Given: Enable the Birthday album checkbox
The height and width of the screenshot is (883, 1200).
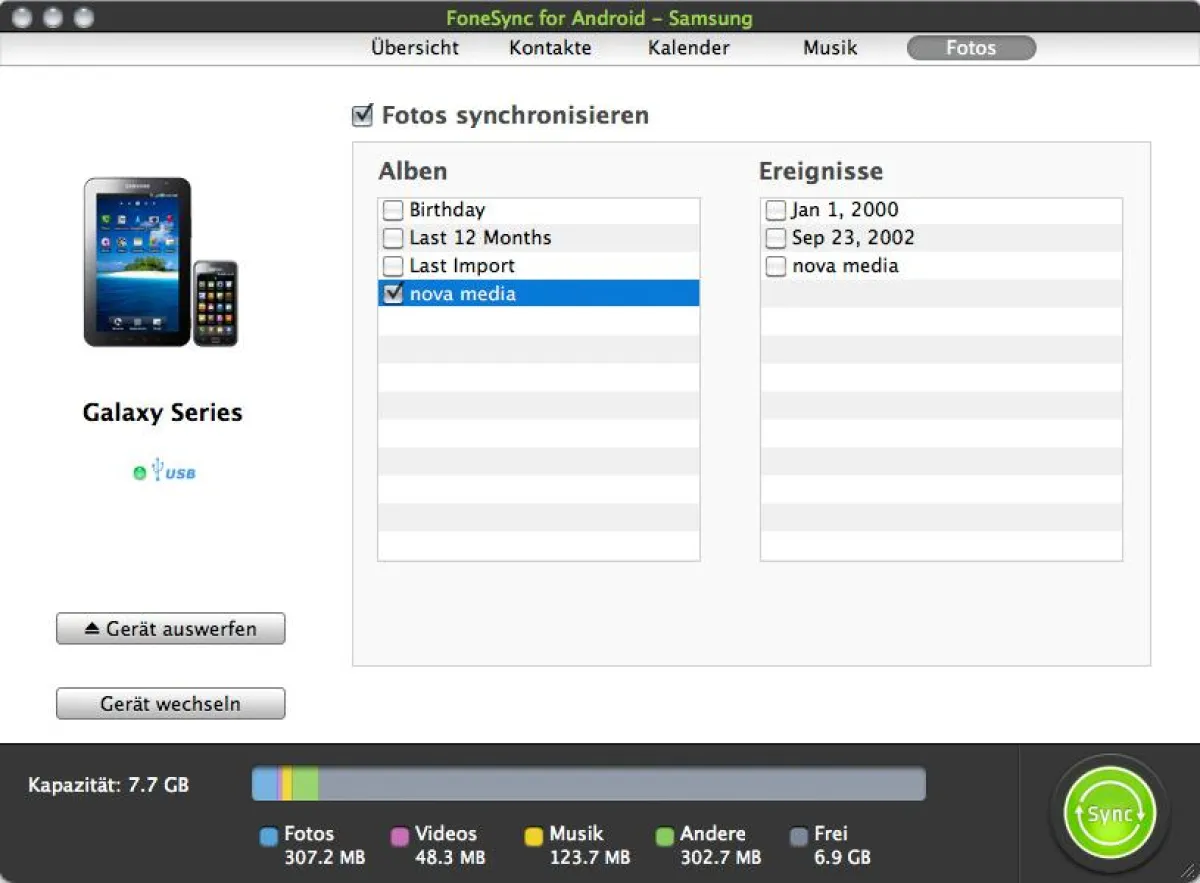Looking at the screenshot, I should [x=392, y=210].
